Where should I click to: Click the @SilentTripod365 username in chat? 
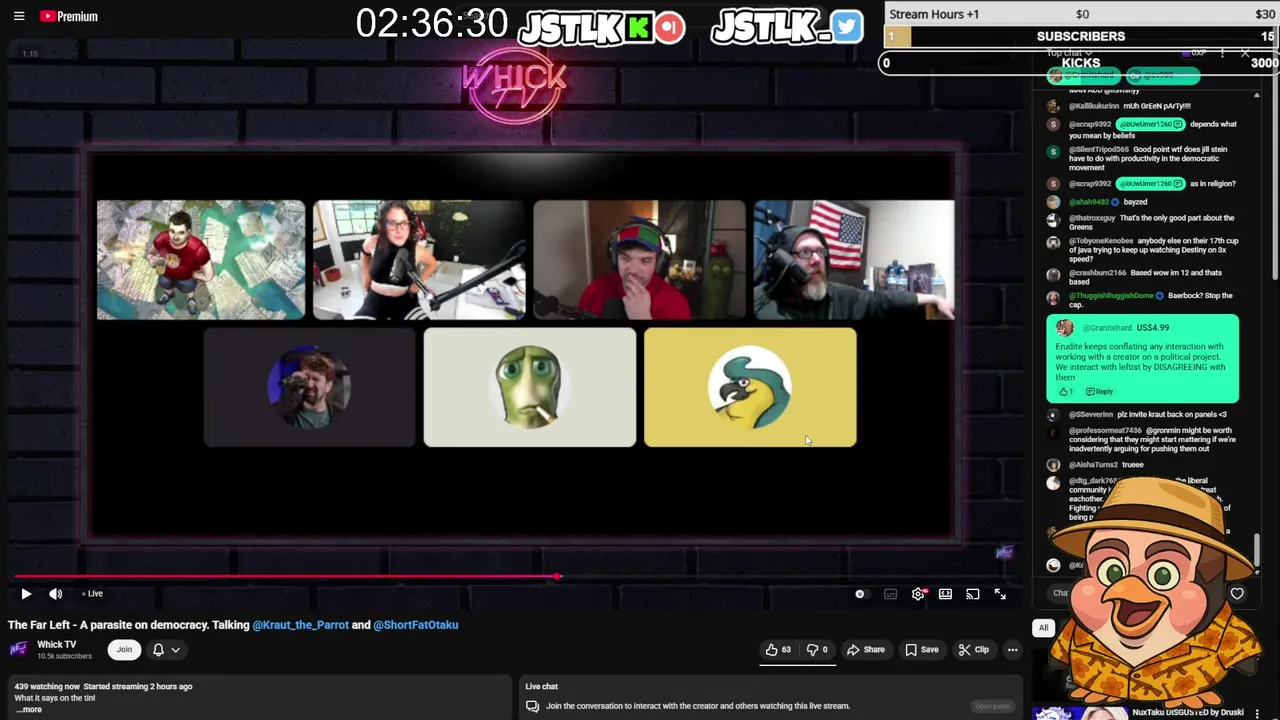pos(1099,150)
